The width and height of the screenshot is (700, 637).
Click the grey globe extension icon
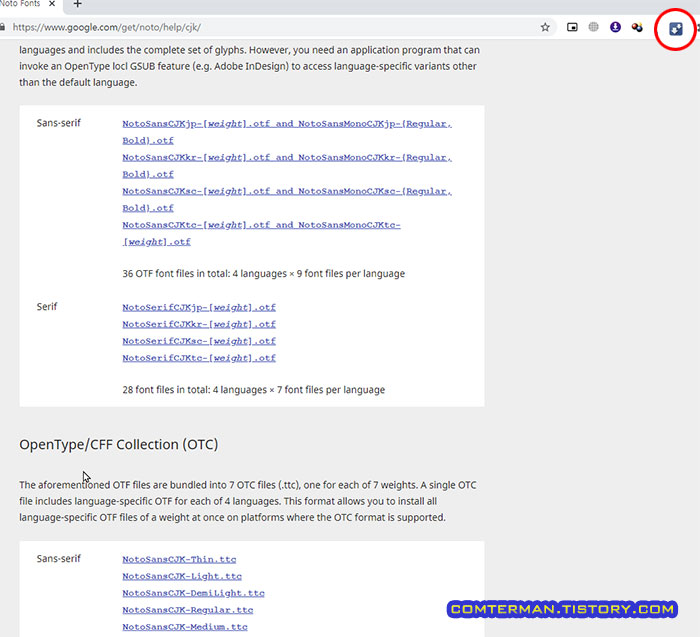coord(593,27)
